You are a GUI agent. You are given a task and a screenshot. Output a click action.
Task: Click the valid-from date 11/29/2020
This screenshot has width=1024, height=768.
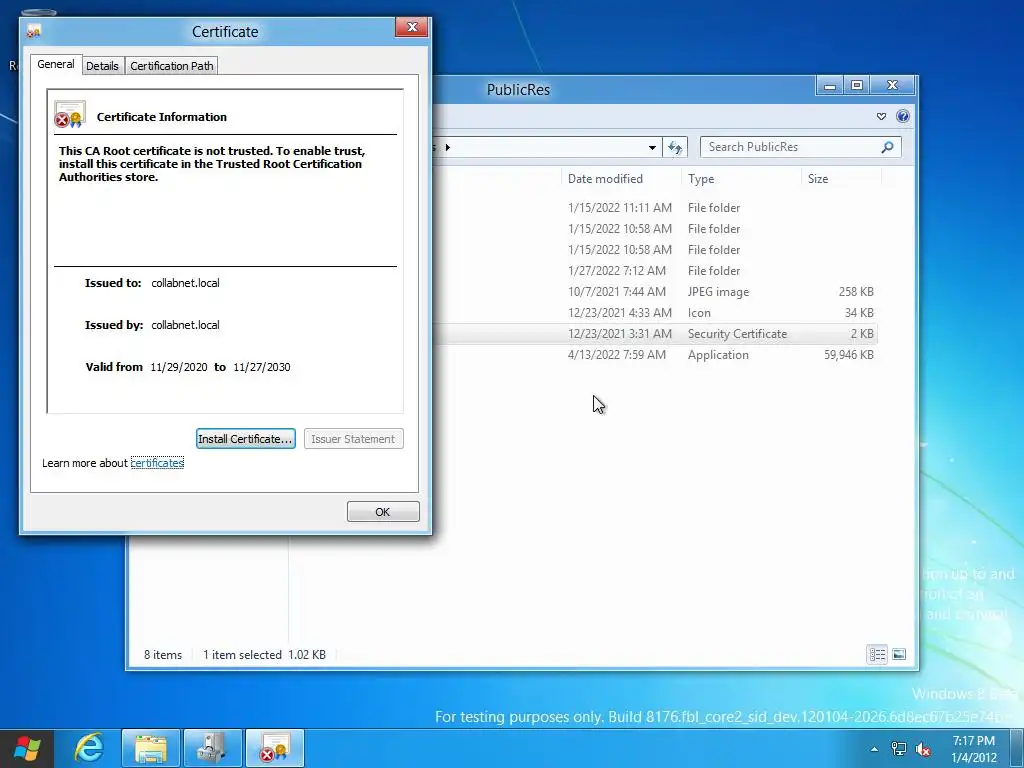(x=179, y=367)
